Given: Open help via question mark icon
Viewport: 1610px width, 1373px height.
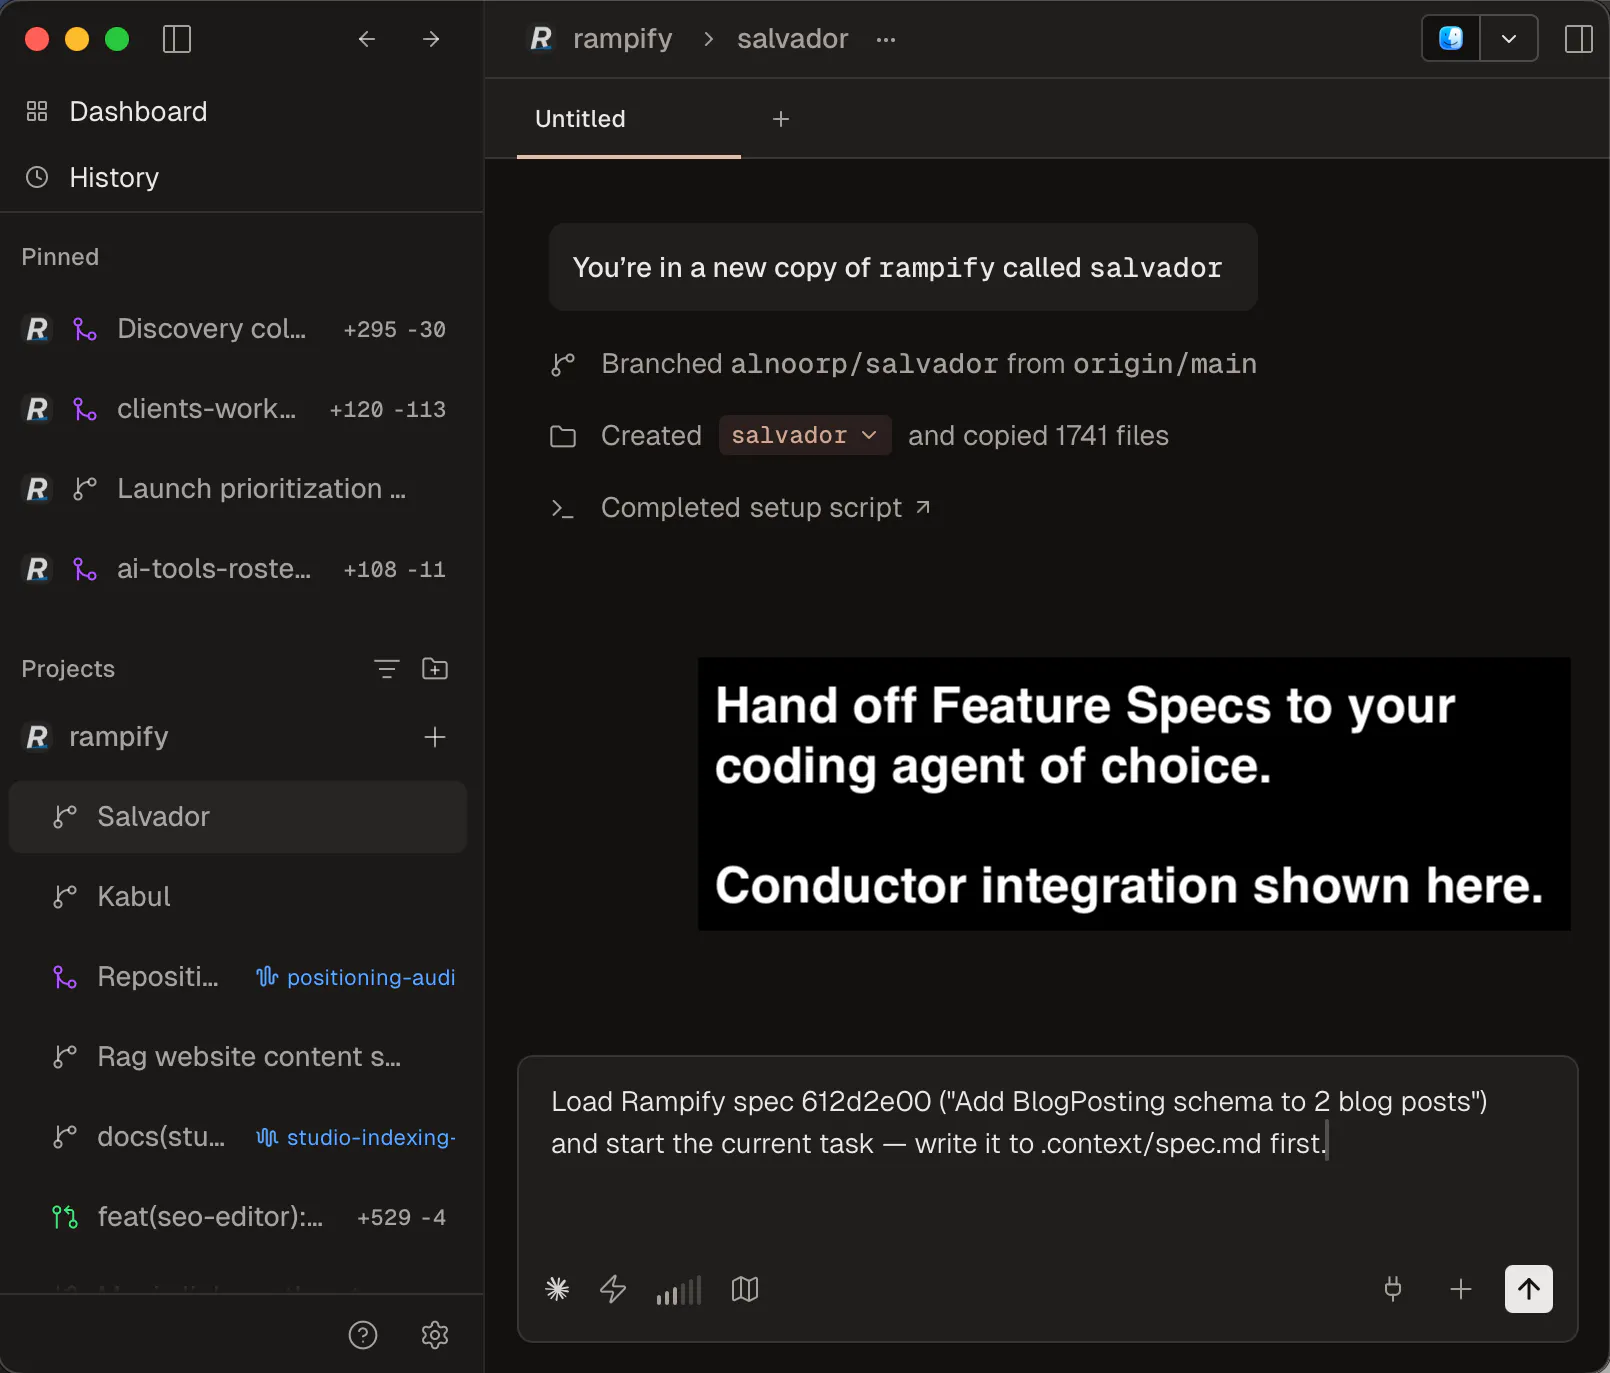Looking at the screenshot, I should click(363, 1335).
